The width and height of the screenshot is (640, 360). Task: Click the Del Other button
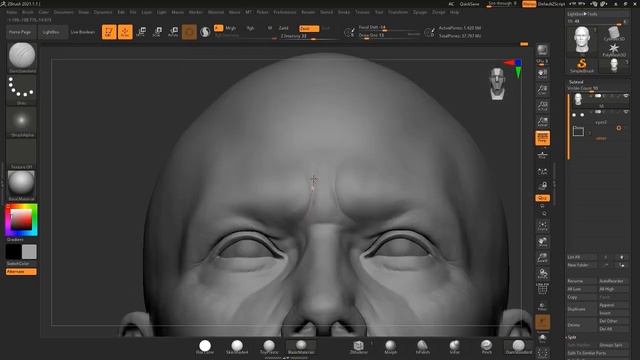613,321
